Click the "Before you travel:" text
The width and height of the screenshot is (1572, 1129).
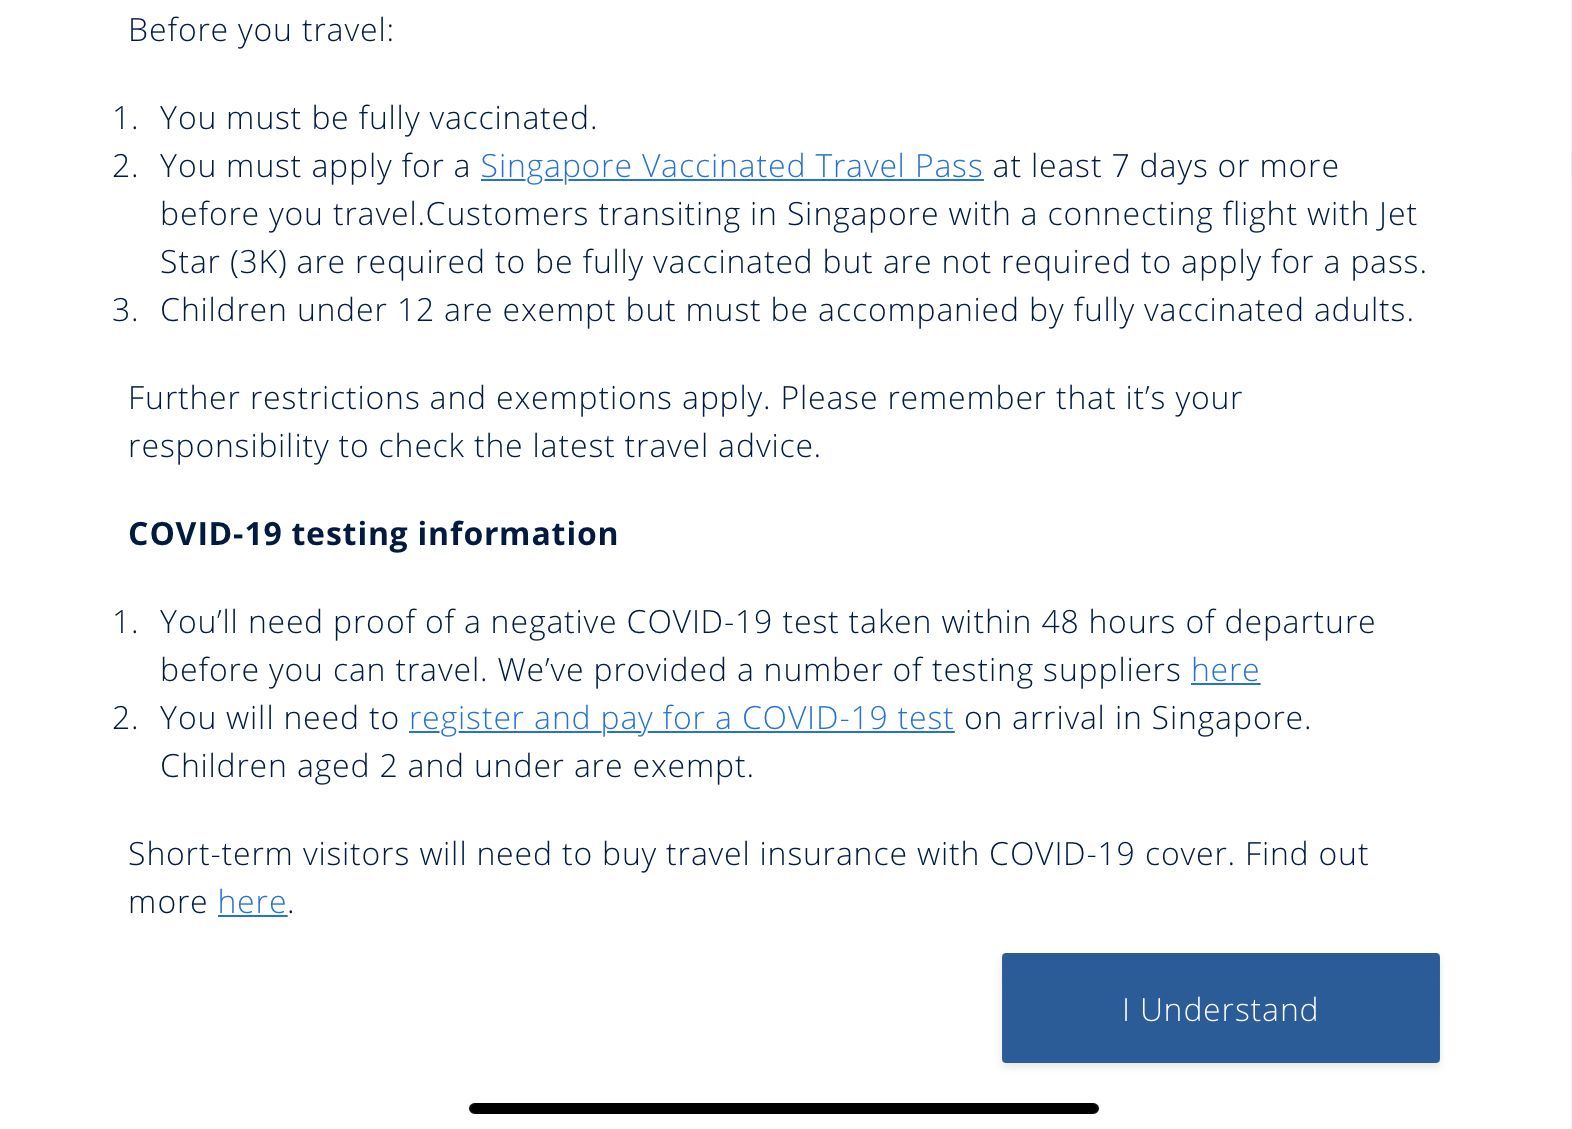coord(261,30)
